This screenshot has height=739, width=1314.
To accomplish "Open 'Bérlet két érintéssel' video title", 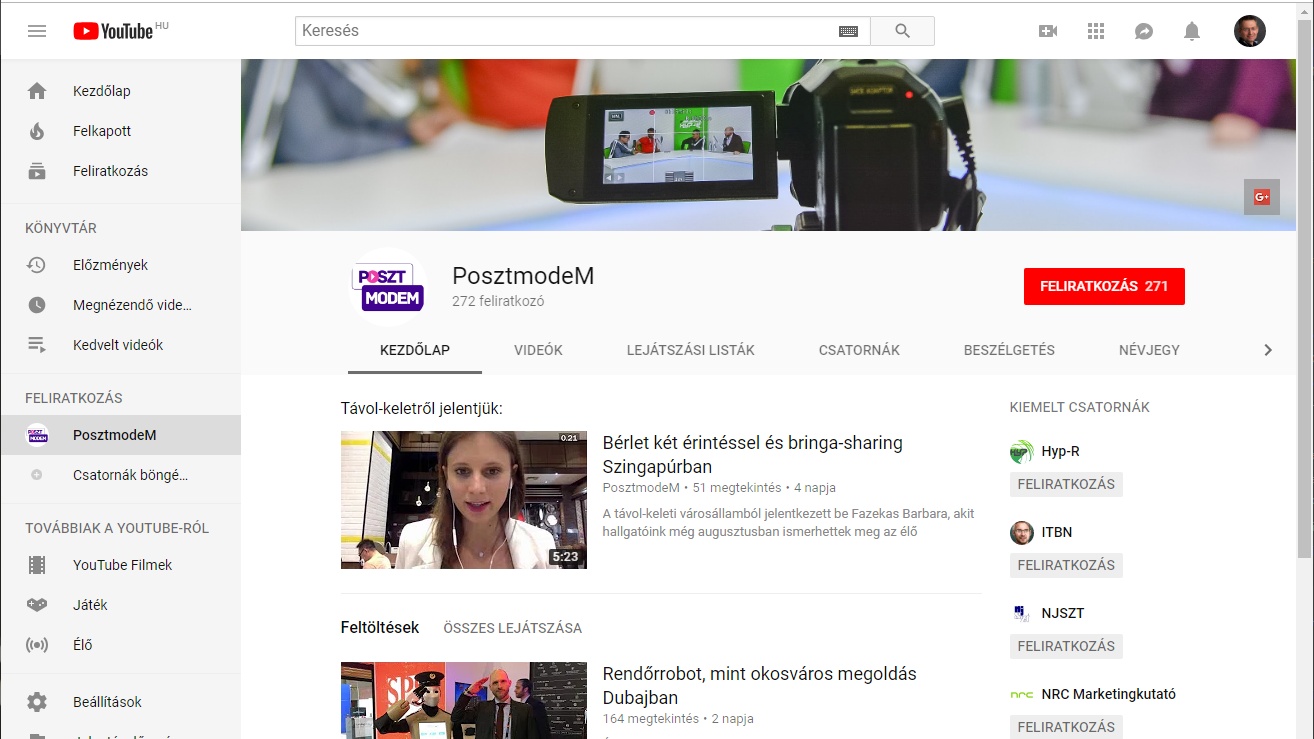I will (x=753, y=455).
